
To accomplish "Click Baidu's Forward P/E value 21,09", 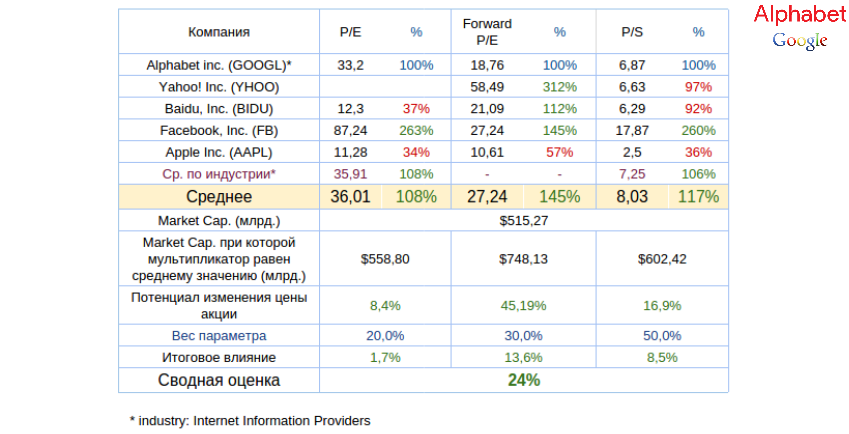I will (487, 109).
